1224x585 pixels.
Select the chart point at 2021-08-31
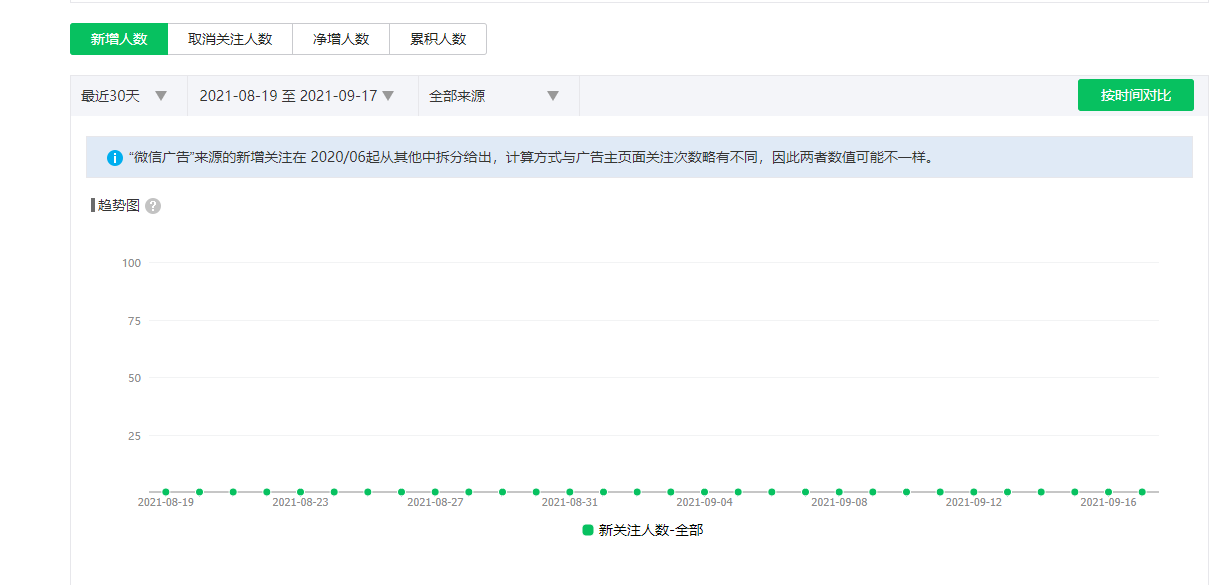click(570, 492)
